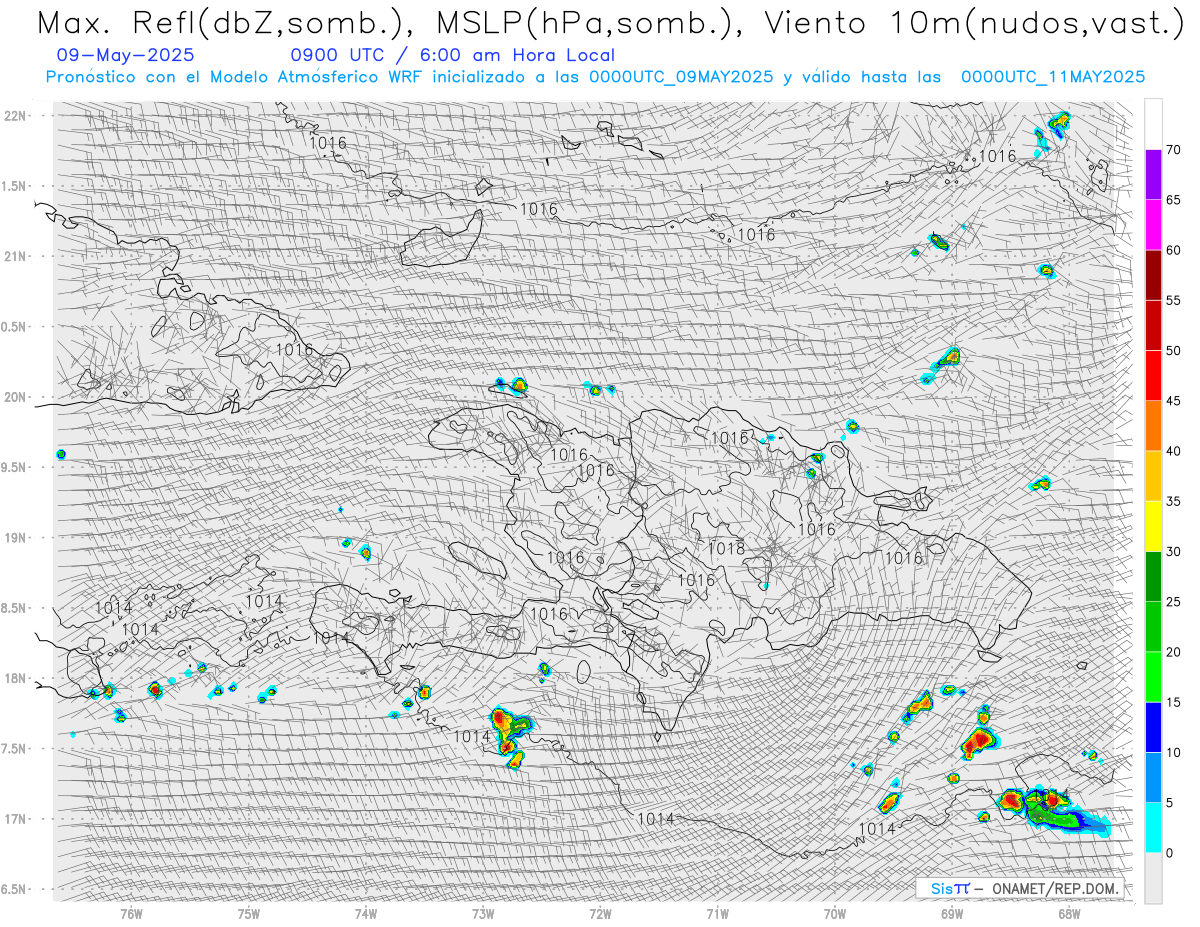Click the '6.5N' latitude axis label
This screenshot has width=1200, height=927.
15,889
